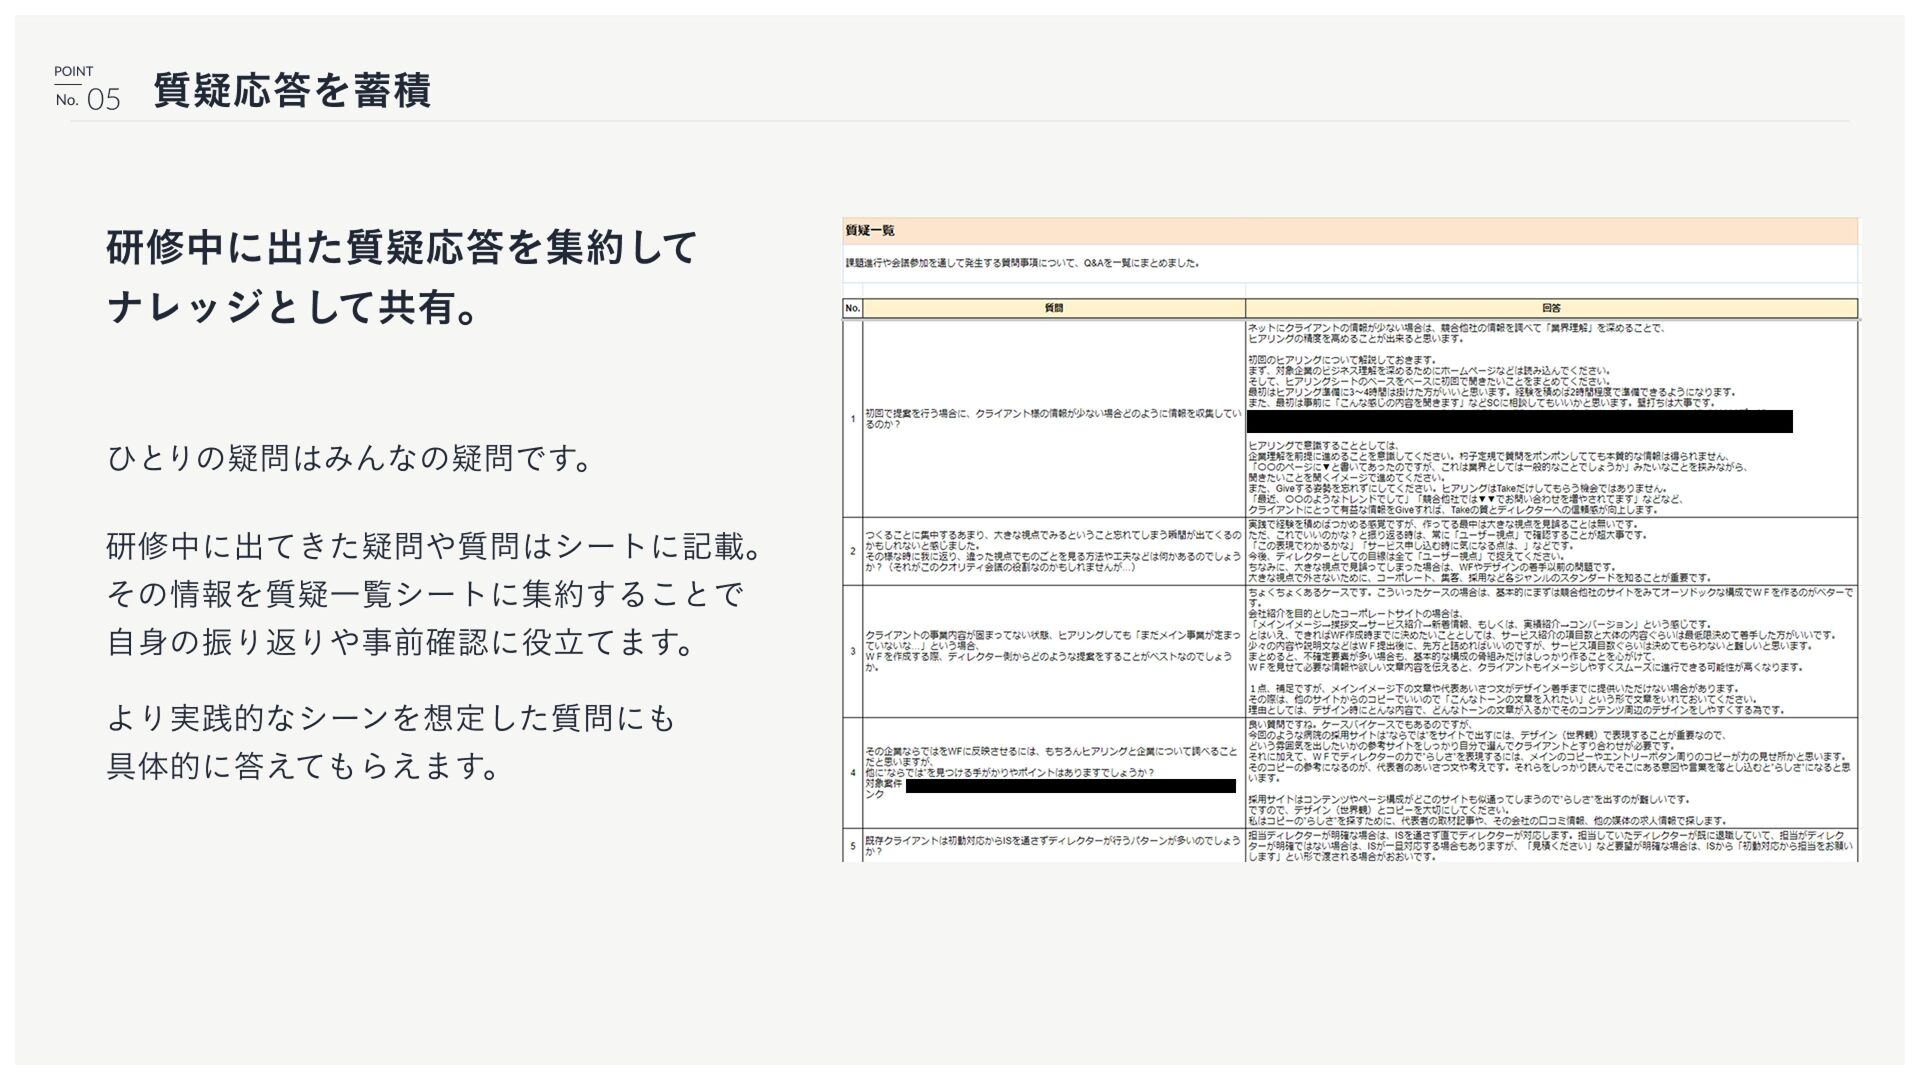
Task: Click the row 2 answer cell
Action: 1550,551
